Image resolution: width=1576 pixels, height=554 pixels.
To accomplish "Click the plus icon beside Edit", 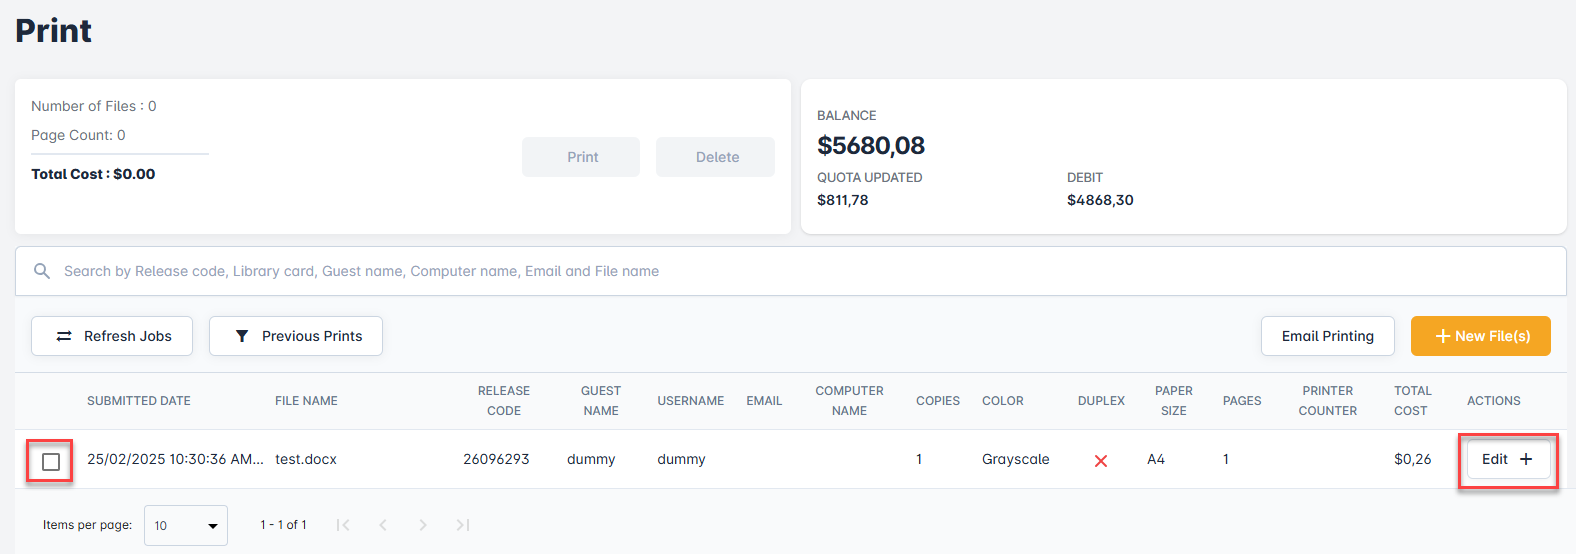I will [1526, 459].
